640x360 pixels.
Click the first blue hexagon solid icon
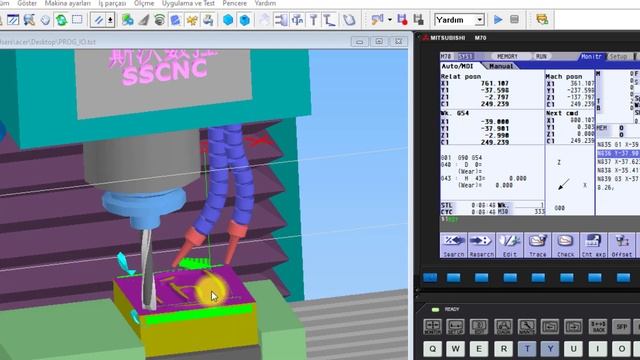click(228, 20)
